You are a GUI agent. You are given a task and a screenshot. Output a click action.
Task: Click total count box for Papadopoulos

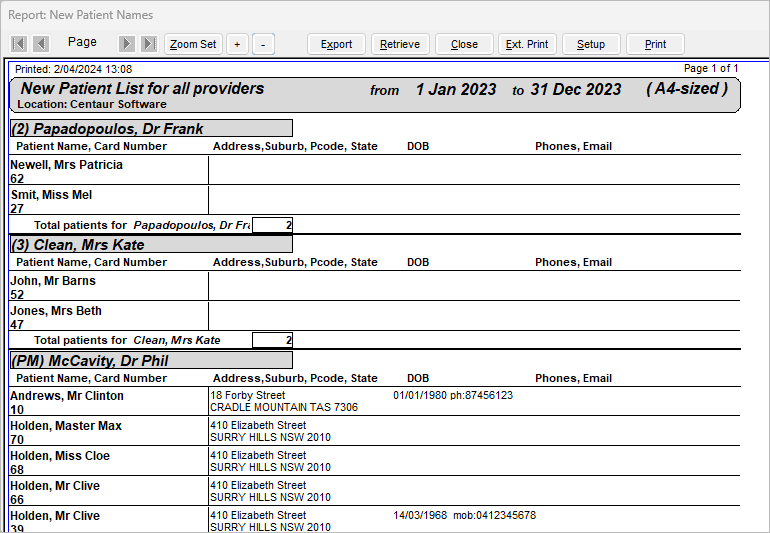273,225
